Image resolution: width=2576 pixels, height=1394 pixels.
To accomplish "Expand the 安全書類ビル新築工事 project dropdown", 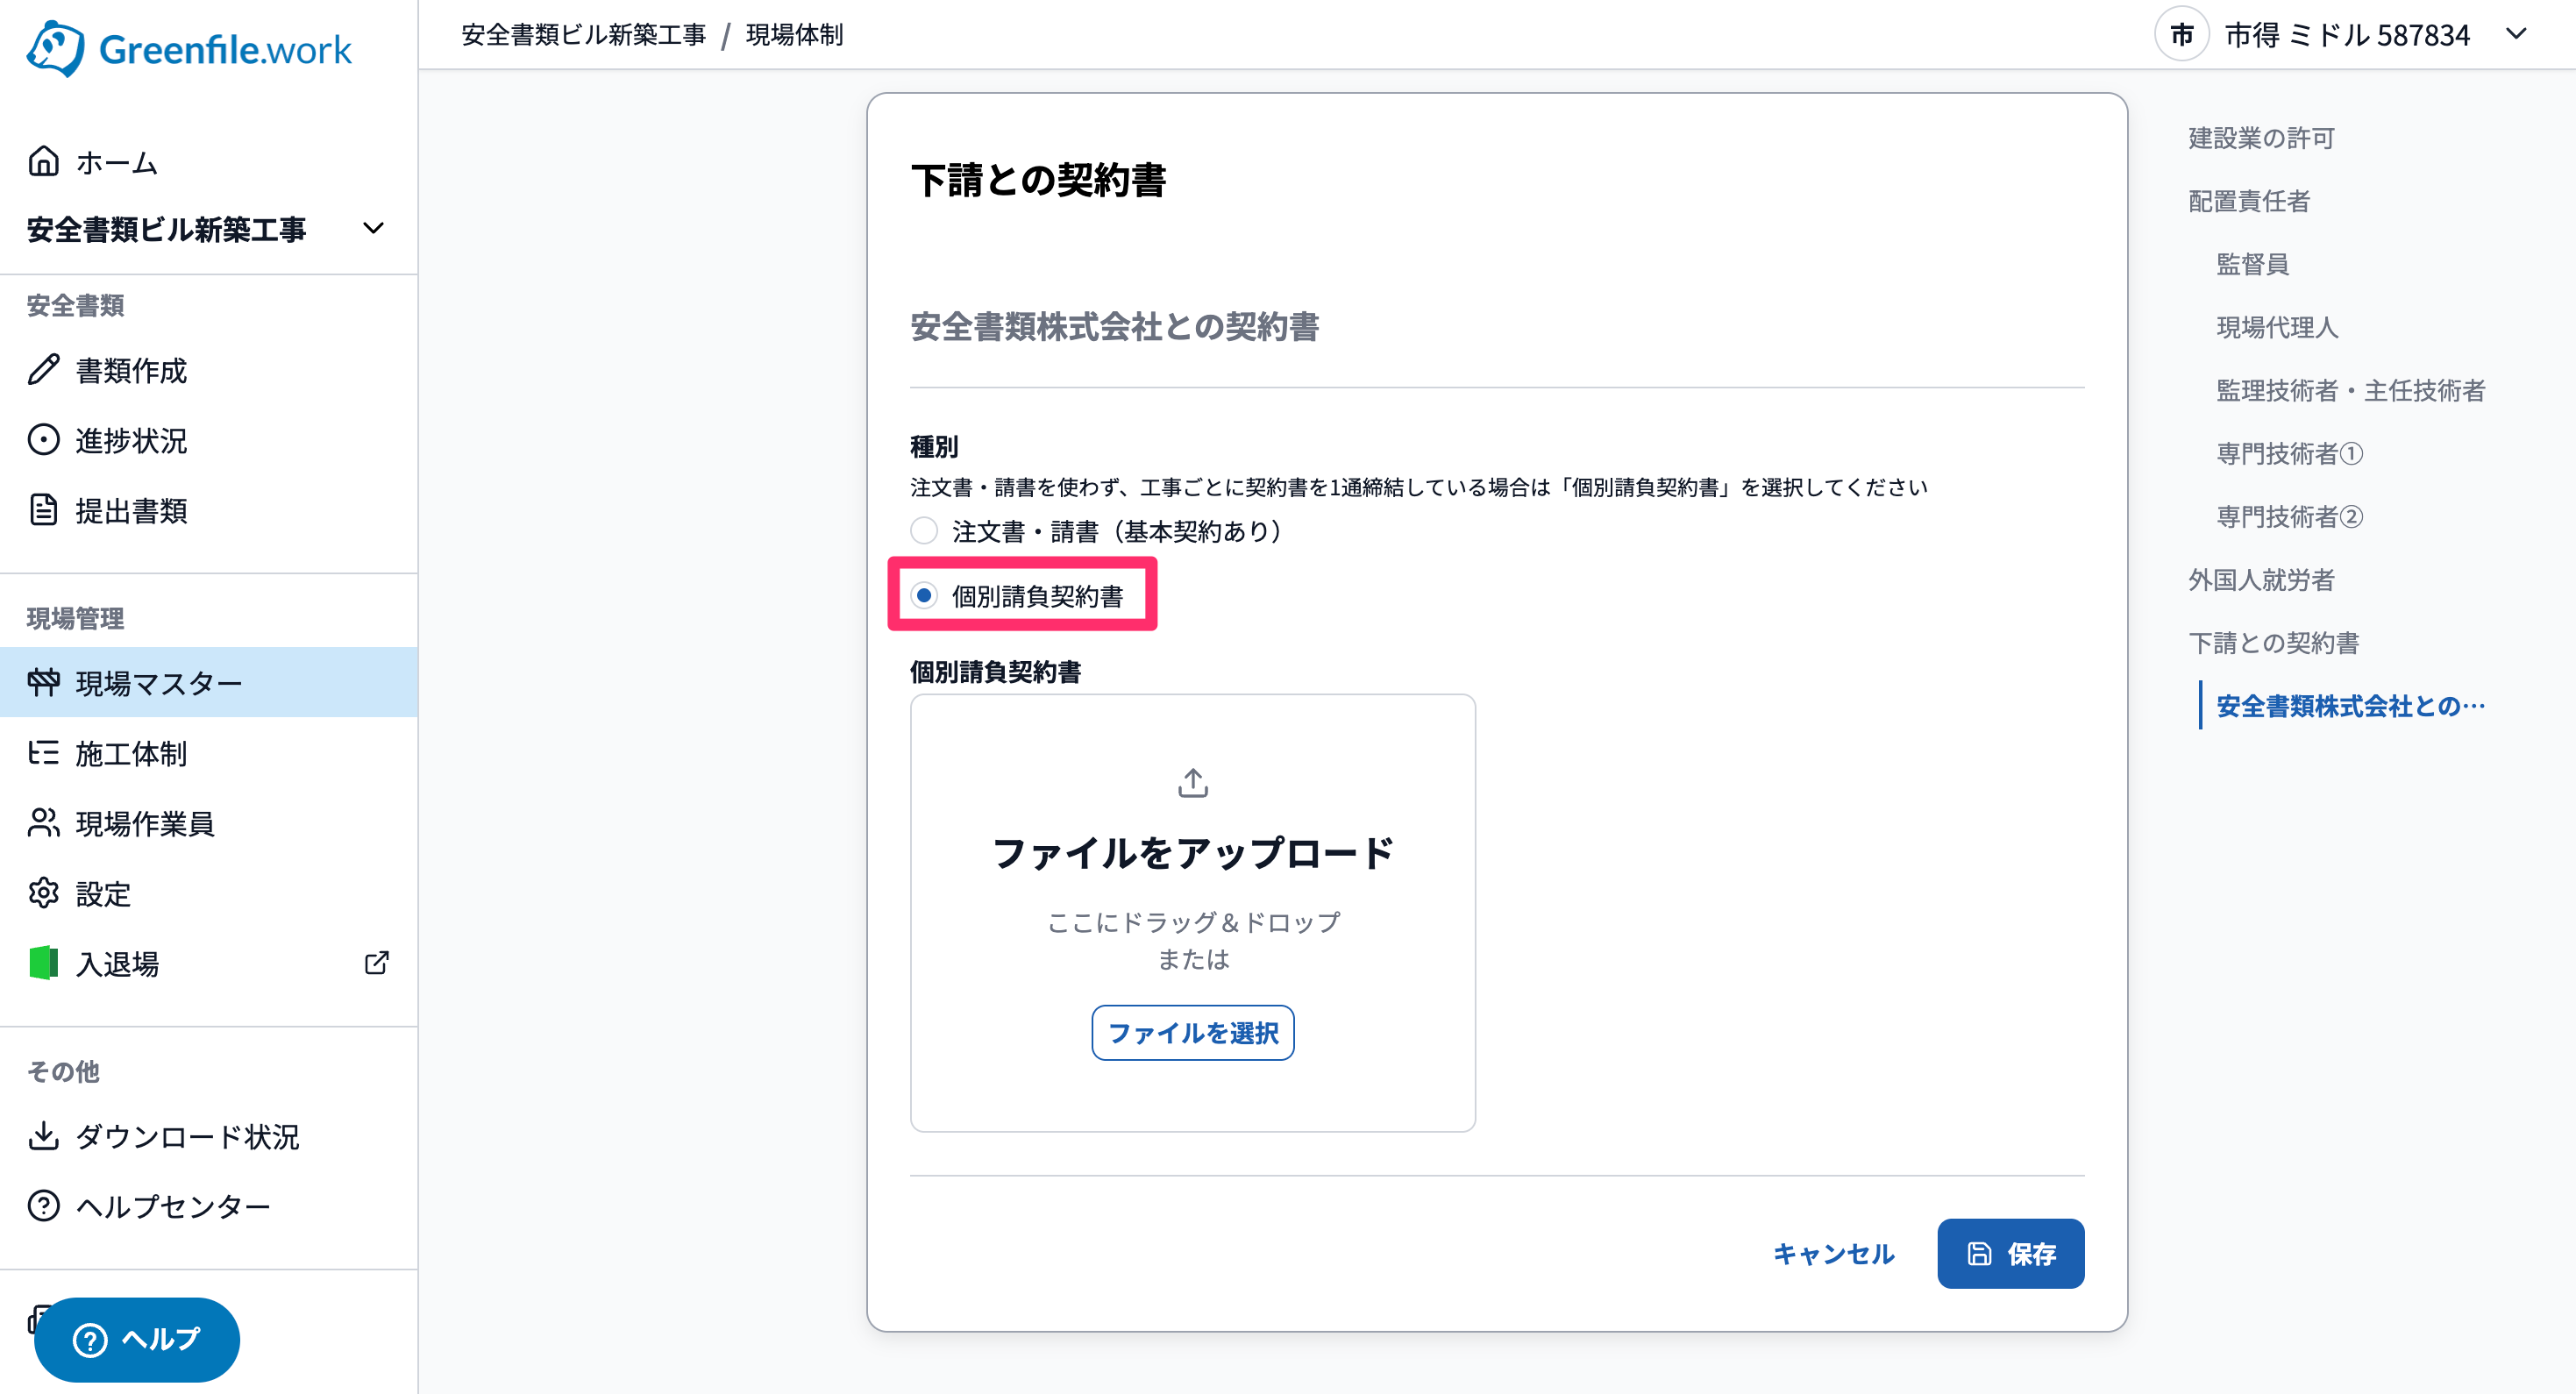I will 374,229.
